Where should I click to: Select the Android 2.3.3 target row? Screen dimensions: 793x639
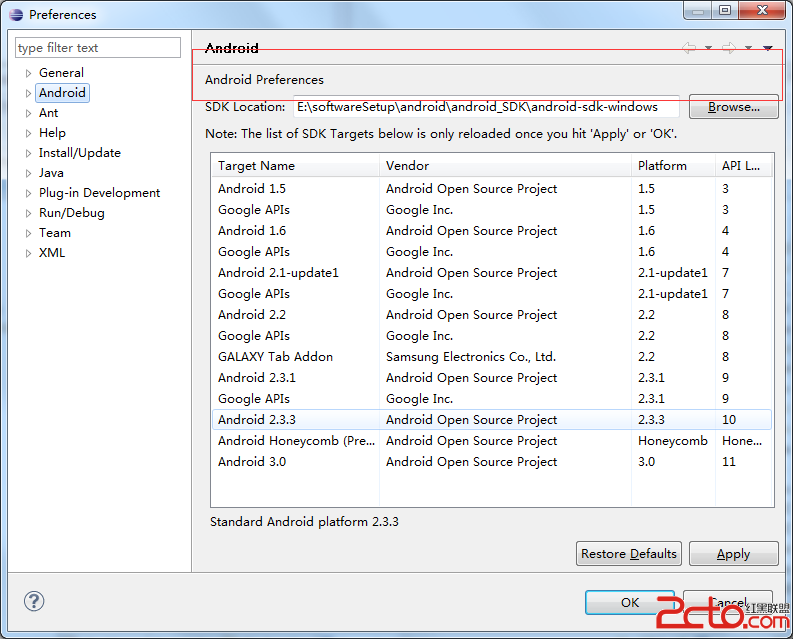pyautogui.click(x=492, y=420)
